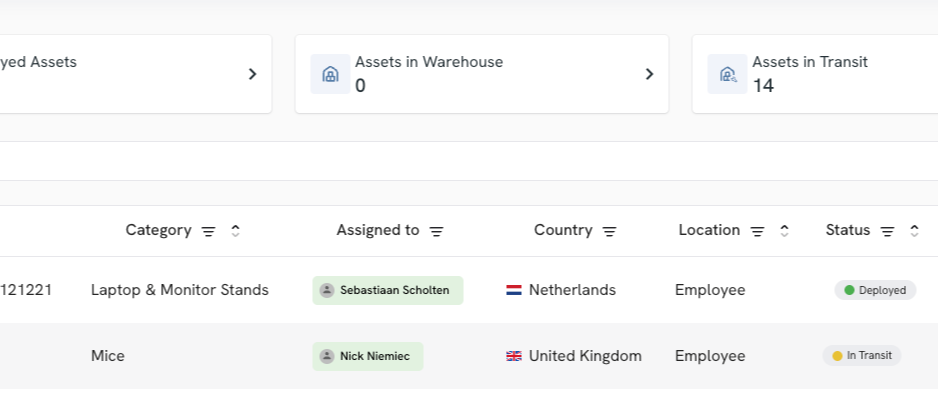The height and width of the screenshot is (397, 938).
Task: Click the Assets in Warehouse building icon
Action: (x=330, y=74)
